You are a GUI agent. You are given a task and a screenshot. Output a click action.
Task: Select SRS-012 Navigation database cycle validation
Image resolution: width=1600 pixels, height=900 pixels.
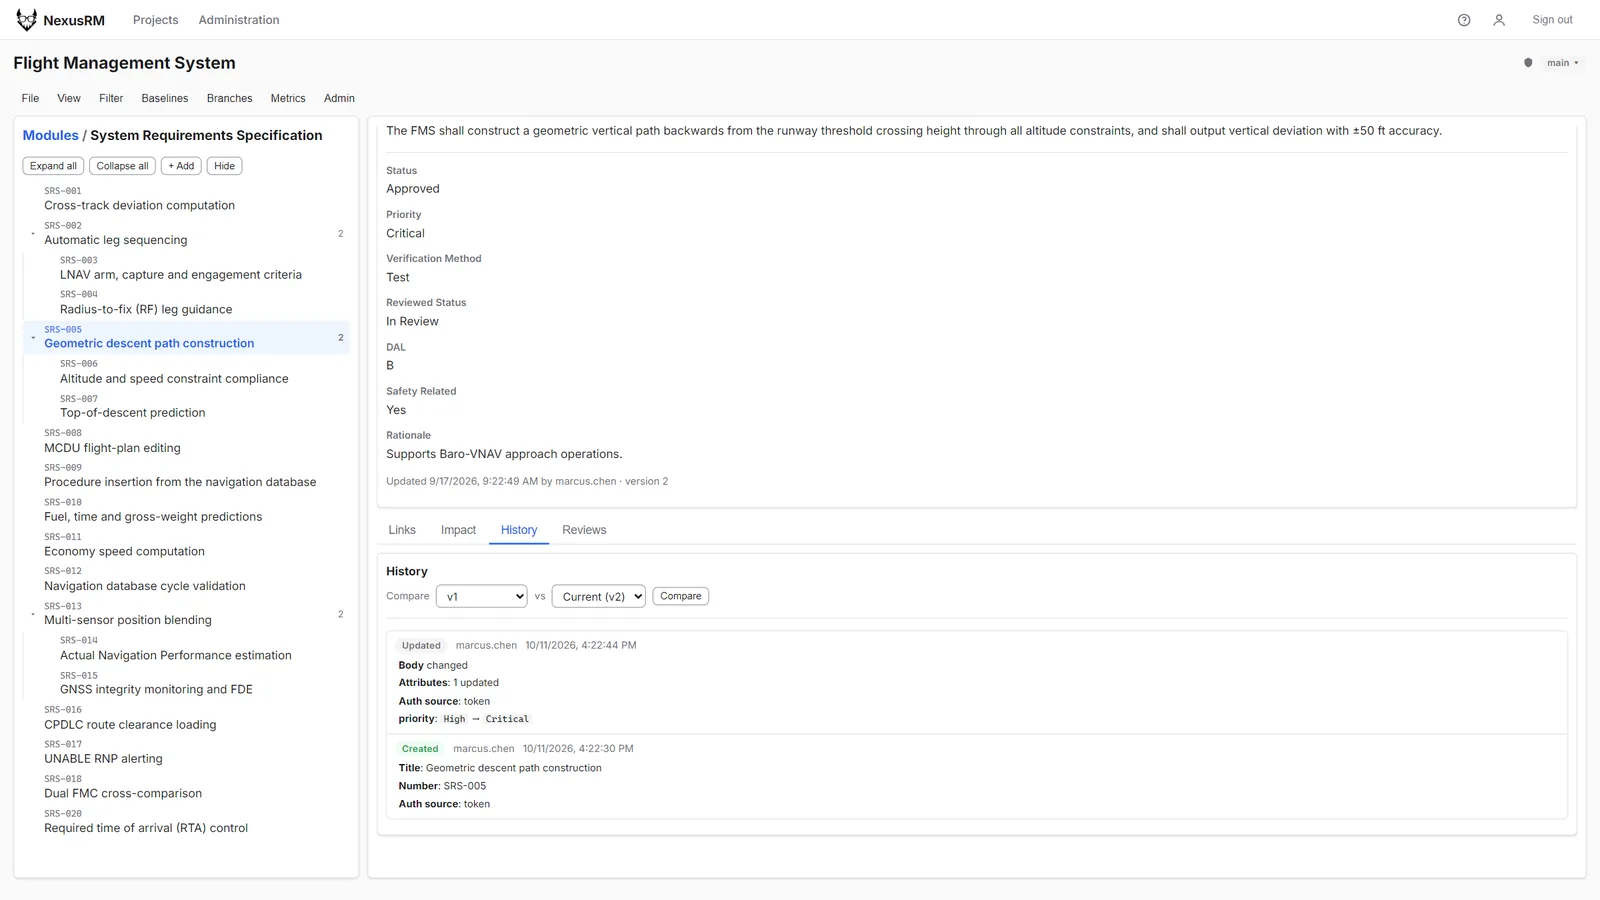point(187,579)
